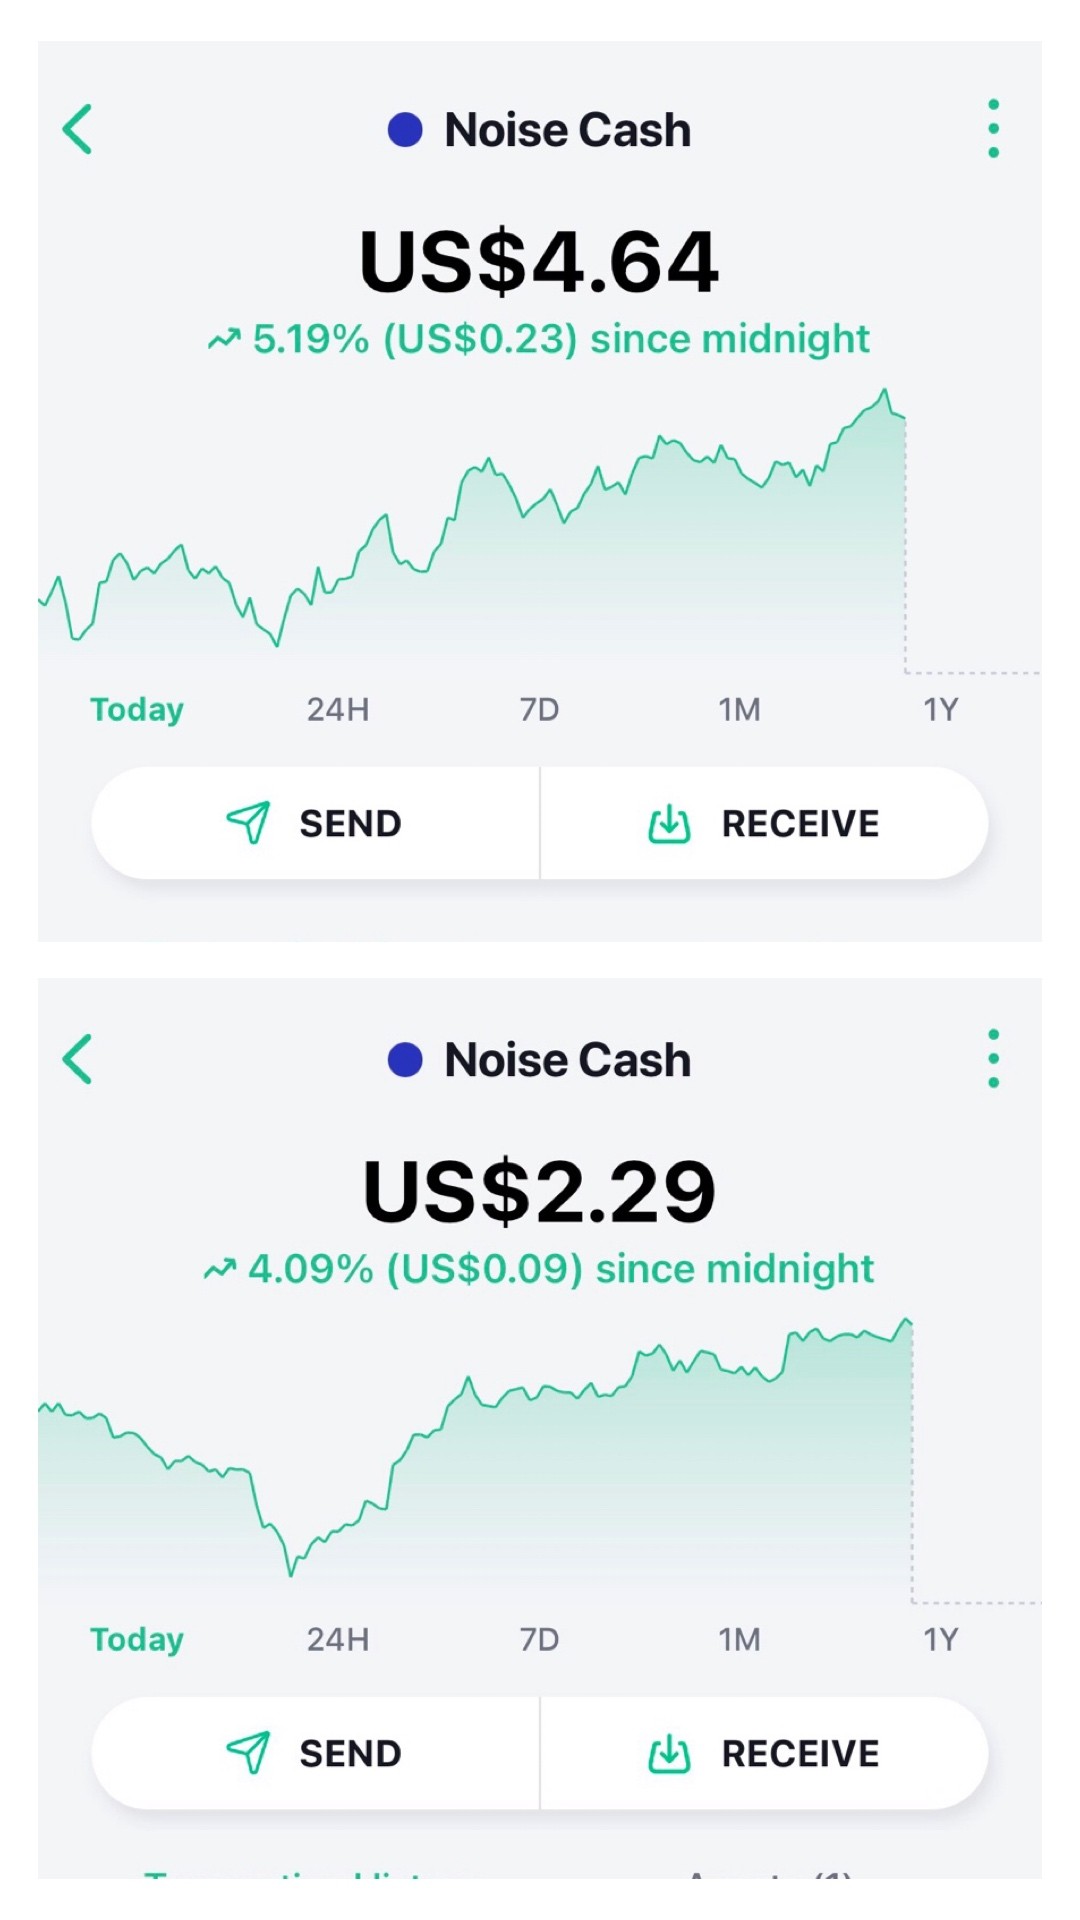Tap the blue Noise Cash dot in top header
The height and width of the screenshot is (1920, 1080).
click(405, 129)
